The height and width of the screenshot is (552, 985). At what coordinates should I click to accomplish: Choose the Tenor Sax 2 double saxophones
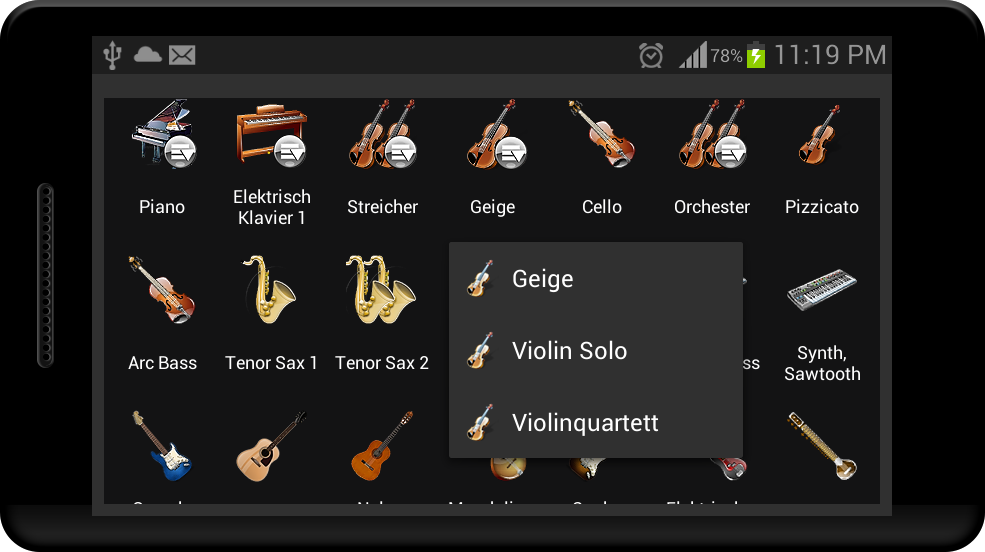(x=381, y=290)
